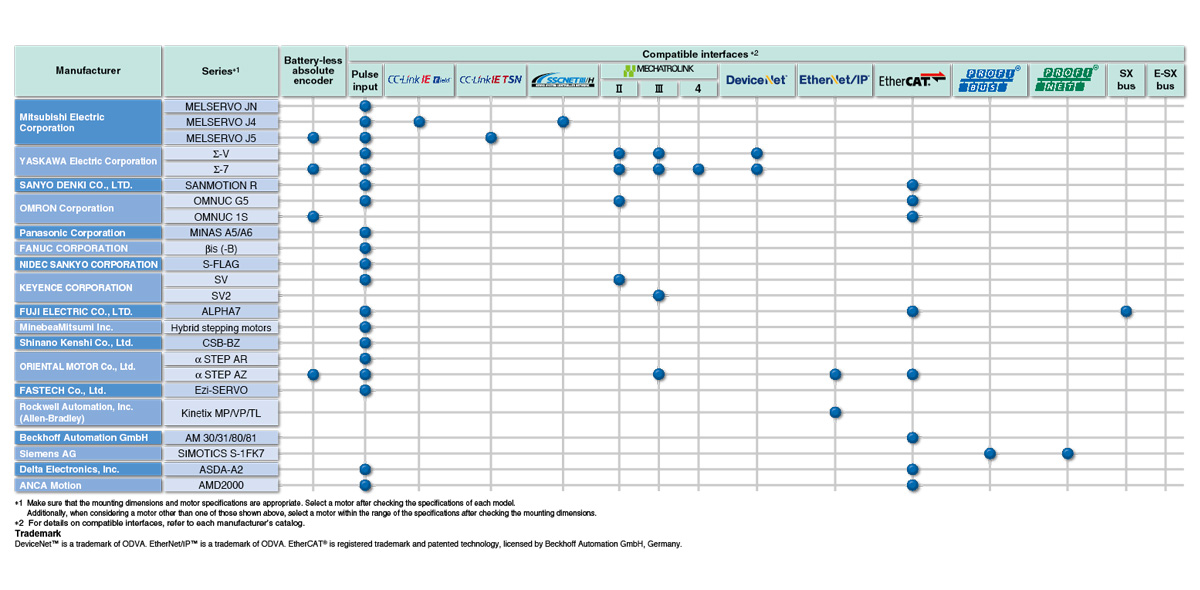Click MELSERVO JN pulse input dot
Viewport: 1200px width, 590px height.
(365, 106)
